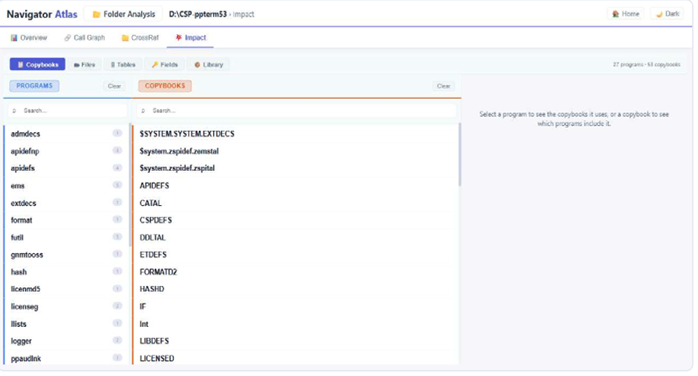
Task: Select the CATAL copybook
Action: point(296,203)
